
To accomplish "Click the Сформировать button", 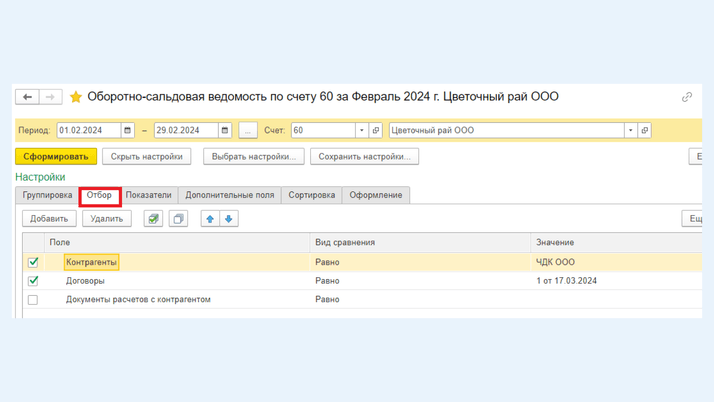I will [x=56, y=157].
